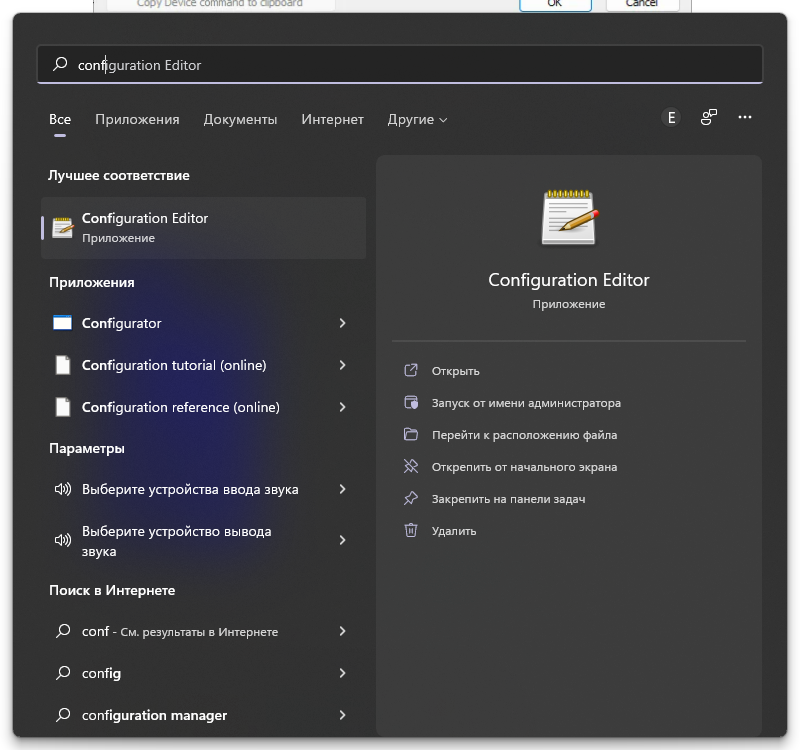This screenshot has height=750, width=800.
Task: Click the unpin icon for start screen
Action: (411, 466)
